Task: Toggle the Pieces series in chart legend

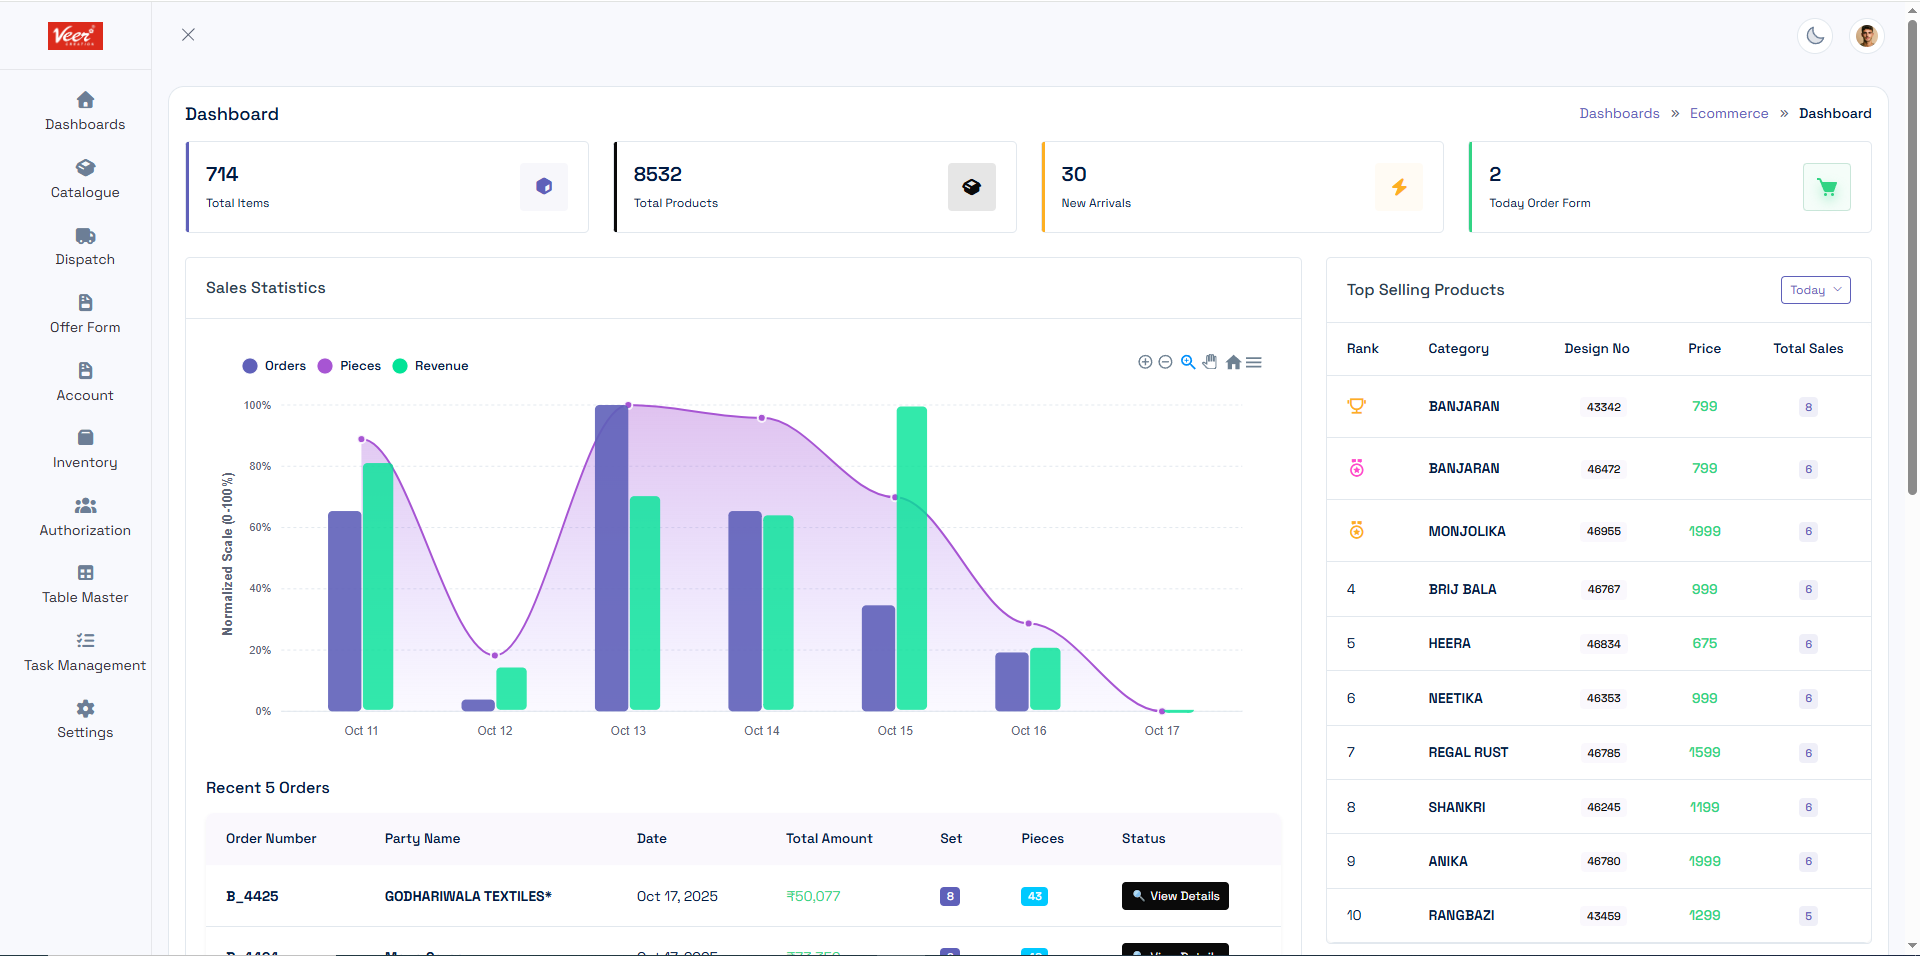Action: coord(350,366)
